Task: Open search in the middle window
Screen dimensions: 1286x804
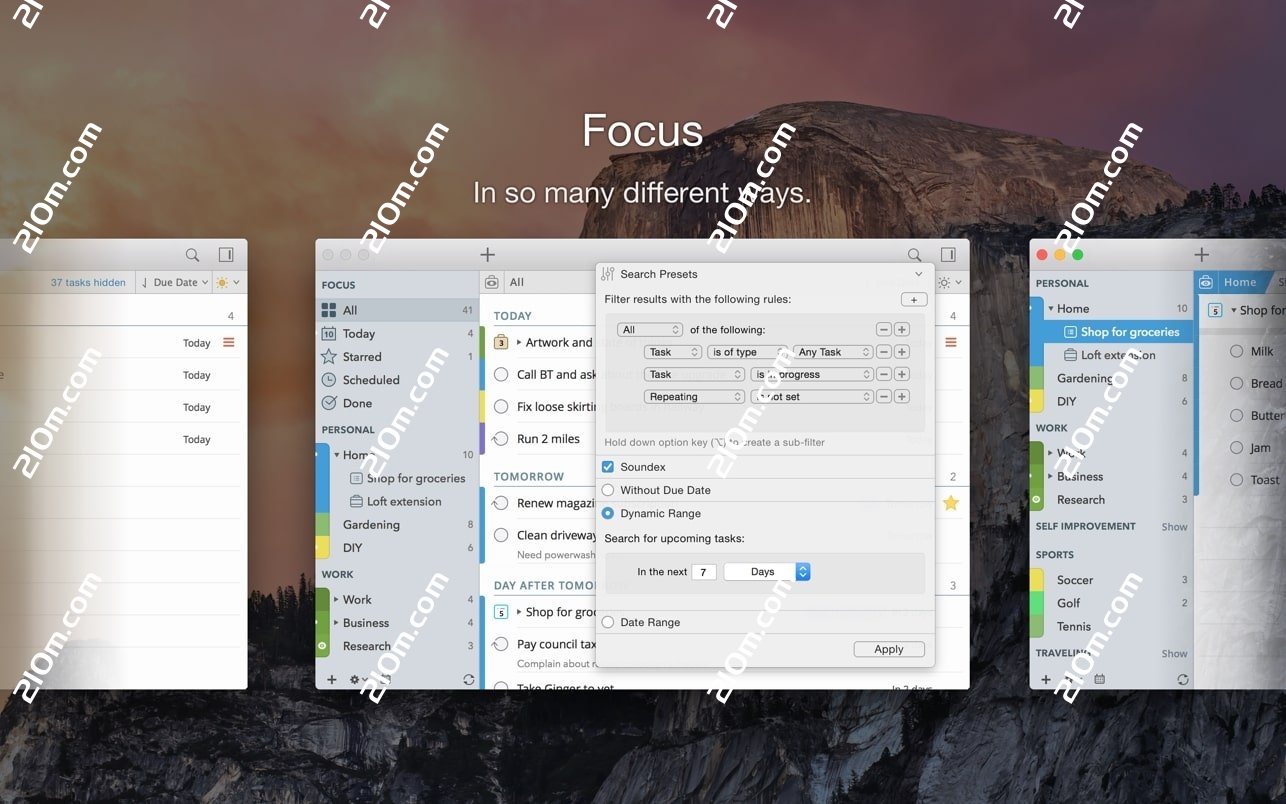Action: (x=913, y=254)
